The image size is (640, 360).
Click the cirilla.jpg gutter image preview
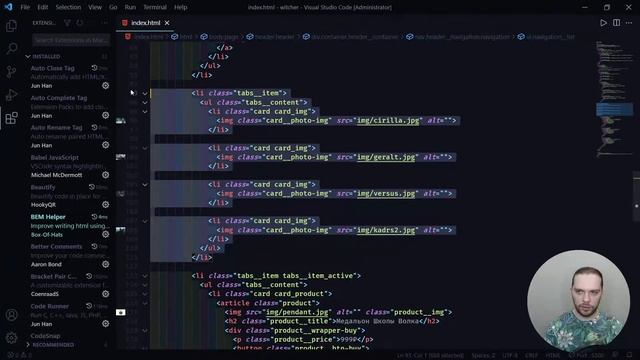pyautogui.click(x=121, y=120)
